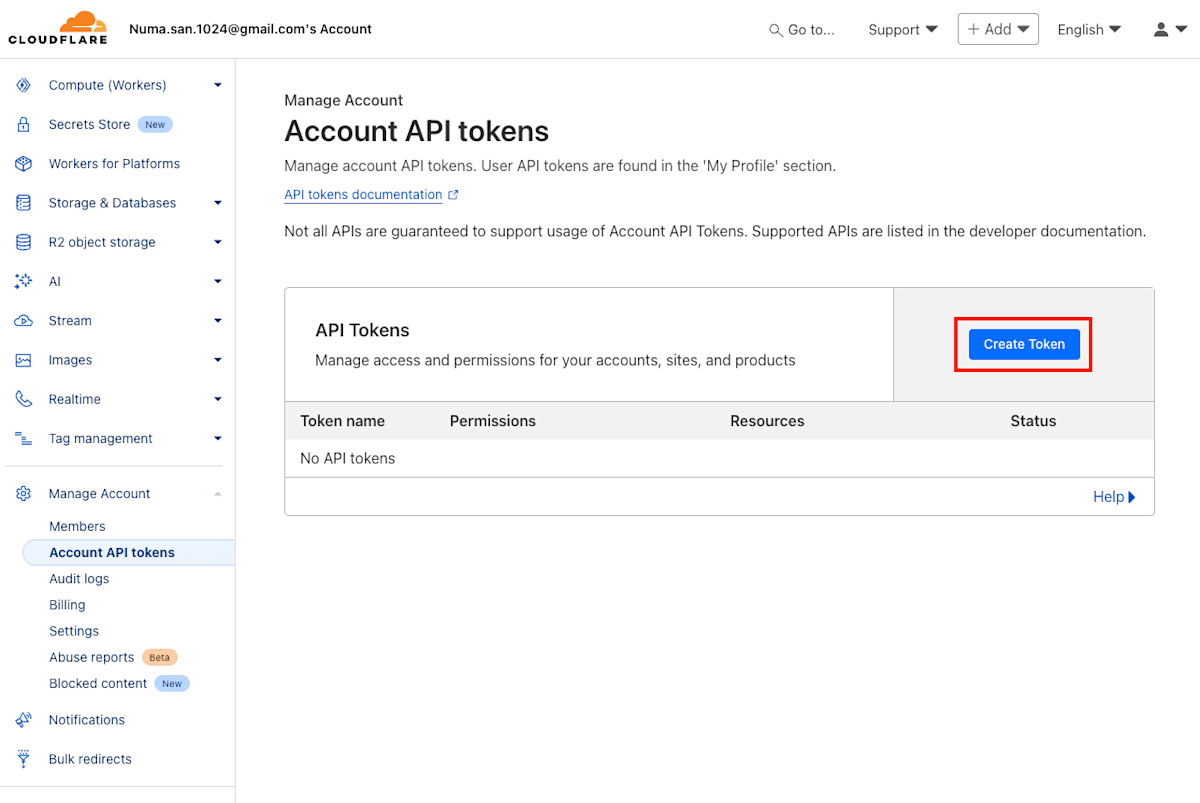Click the Resources column header
The image size is (1200, 803).
click(x=767, y=421)
